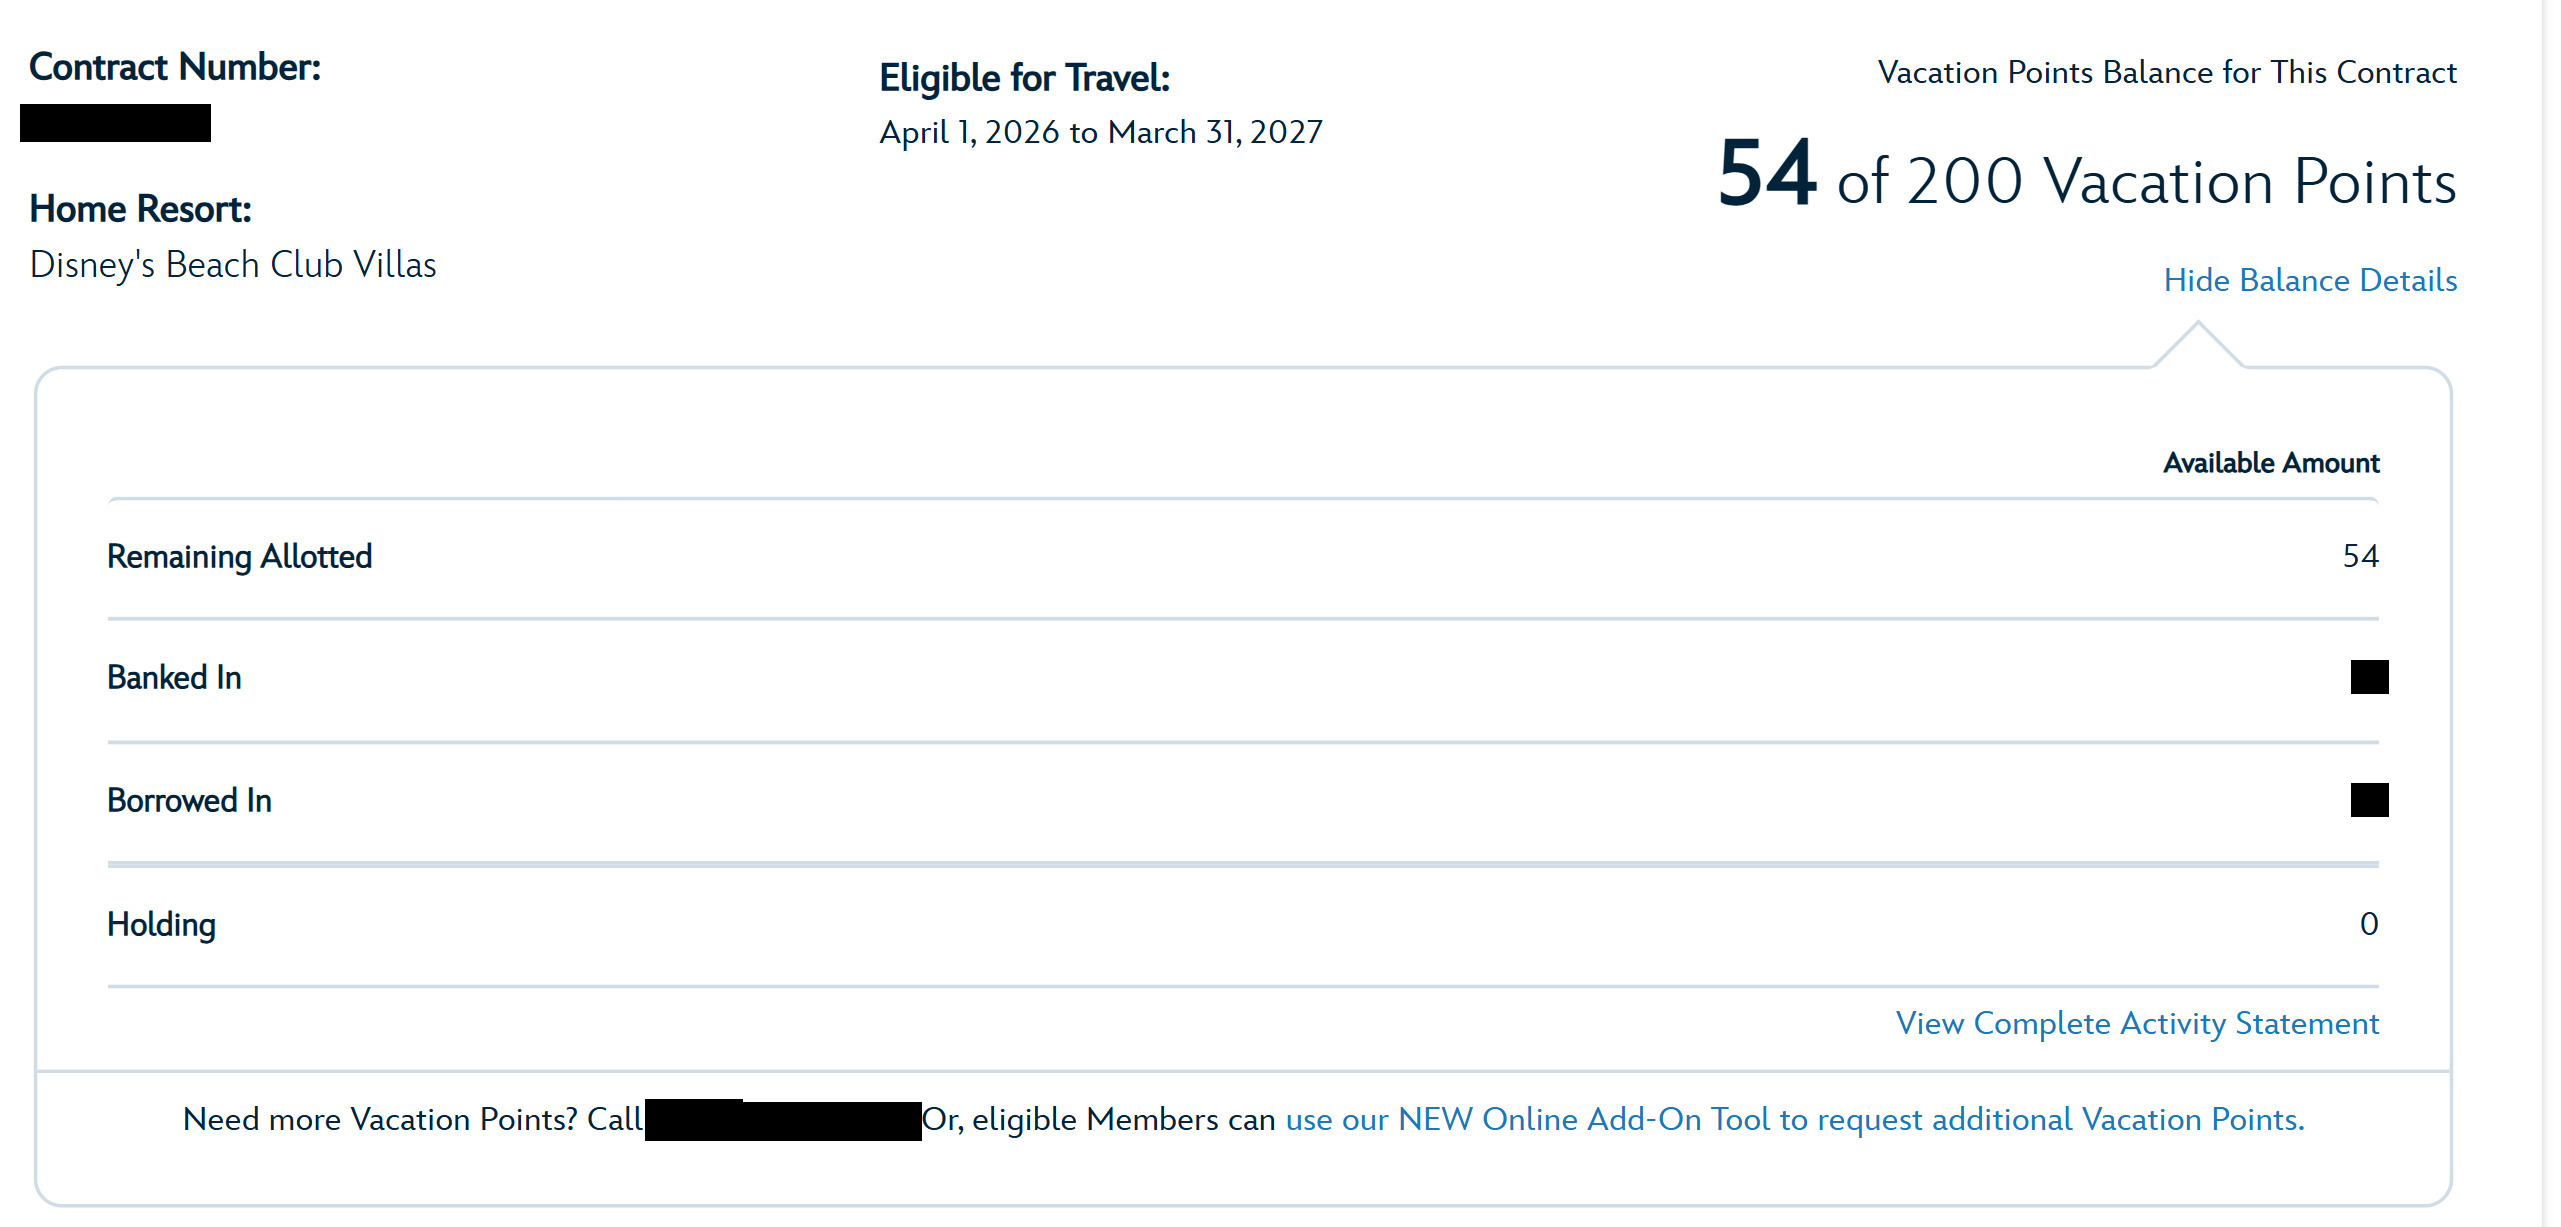The image size is (2561, 1227).
Task: Open the NEW Online Add-On Tool link
Action: [x=1794, y=1119]
